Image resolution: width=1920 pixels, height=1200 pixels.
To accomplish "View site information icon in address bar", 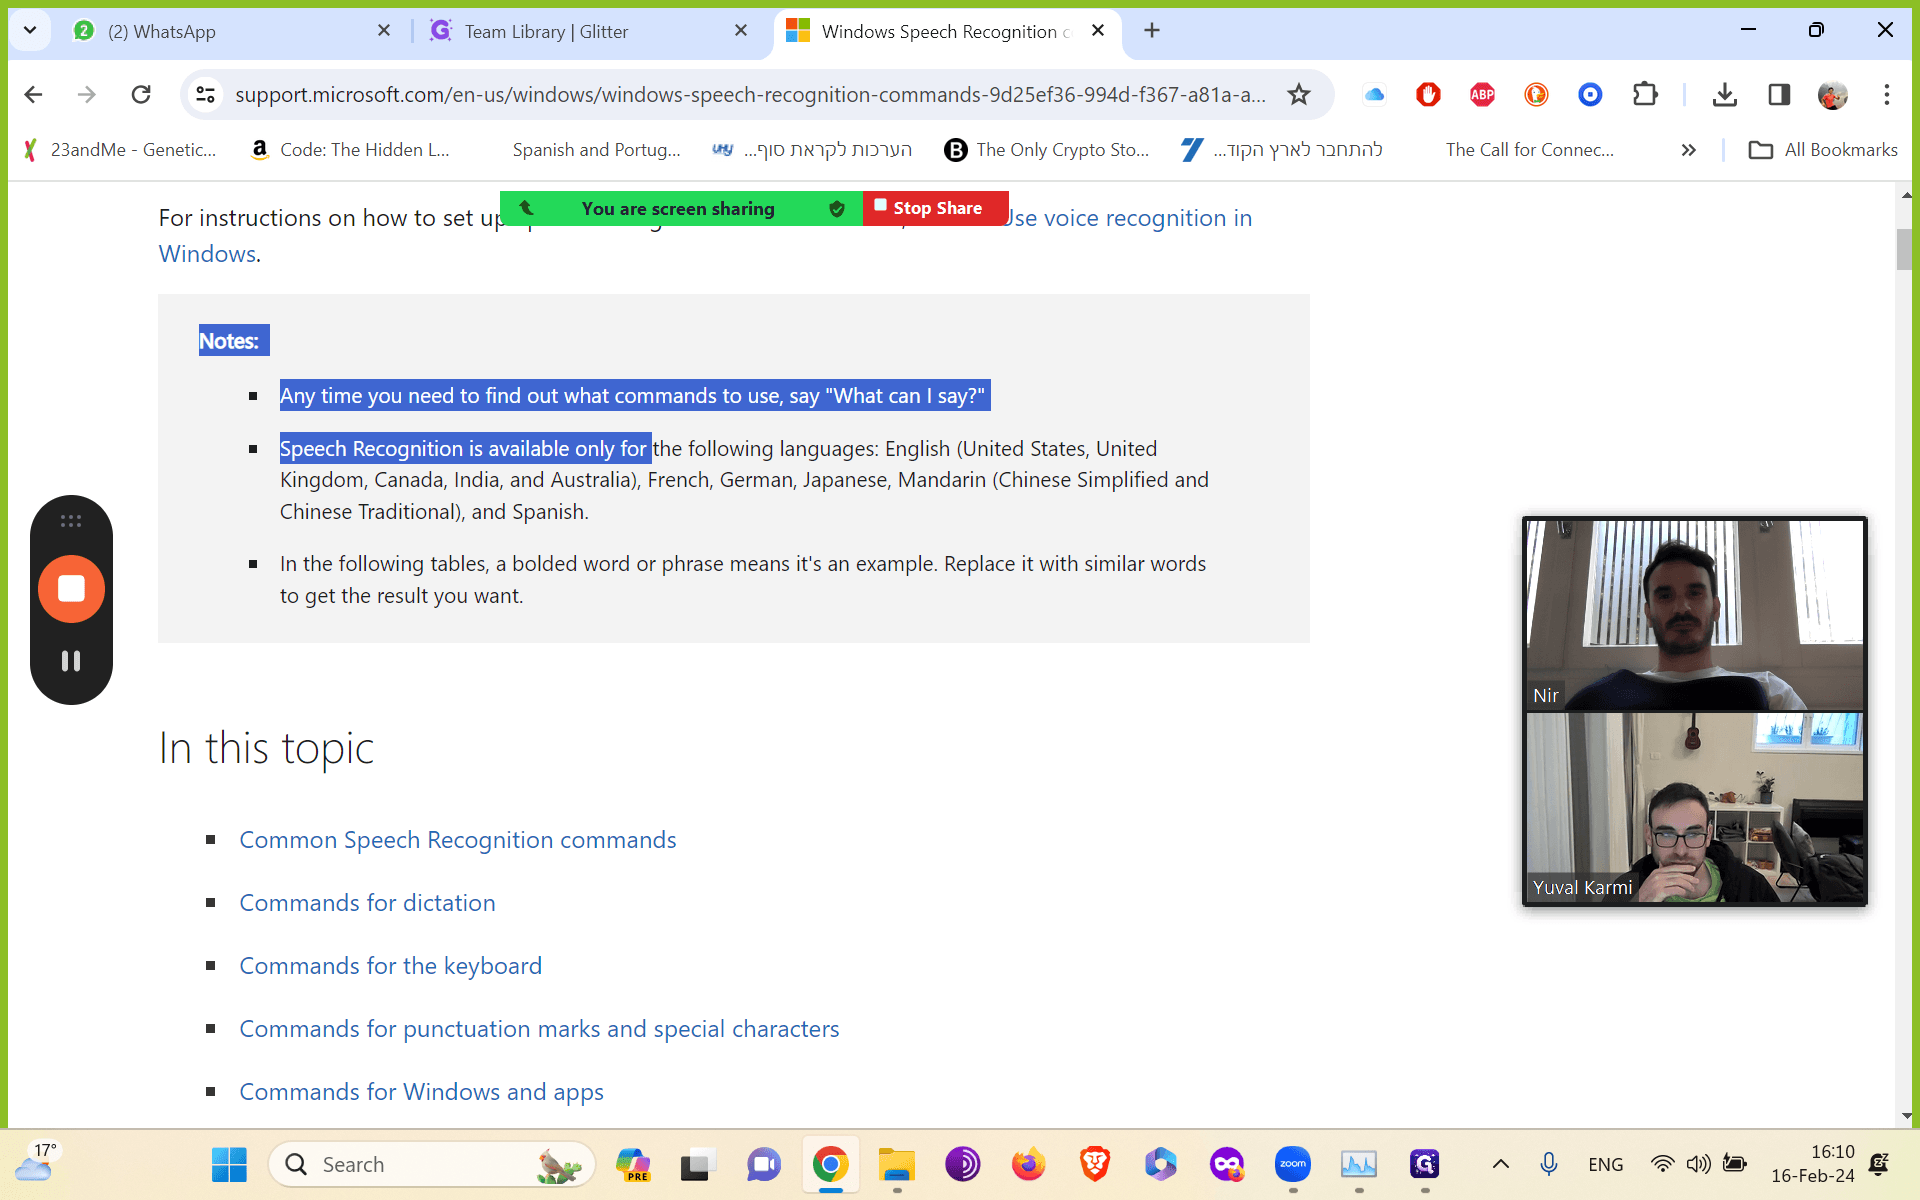I will click(x=205, y=94).
